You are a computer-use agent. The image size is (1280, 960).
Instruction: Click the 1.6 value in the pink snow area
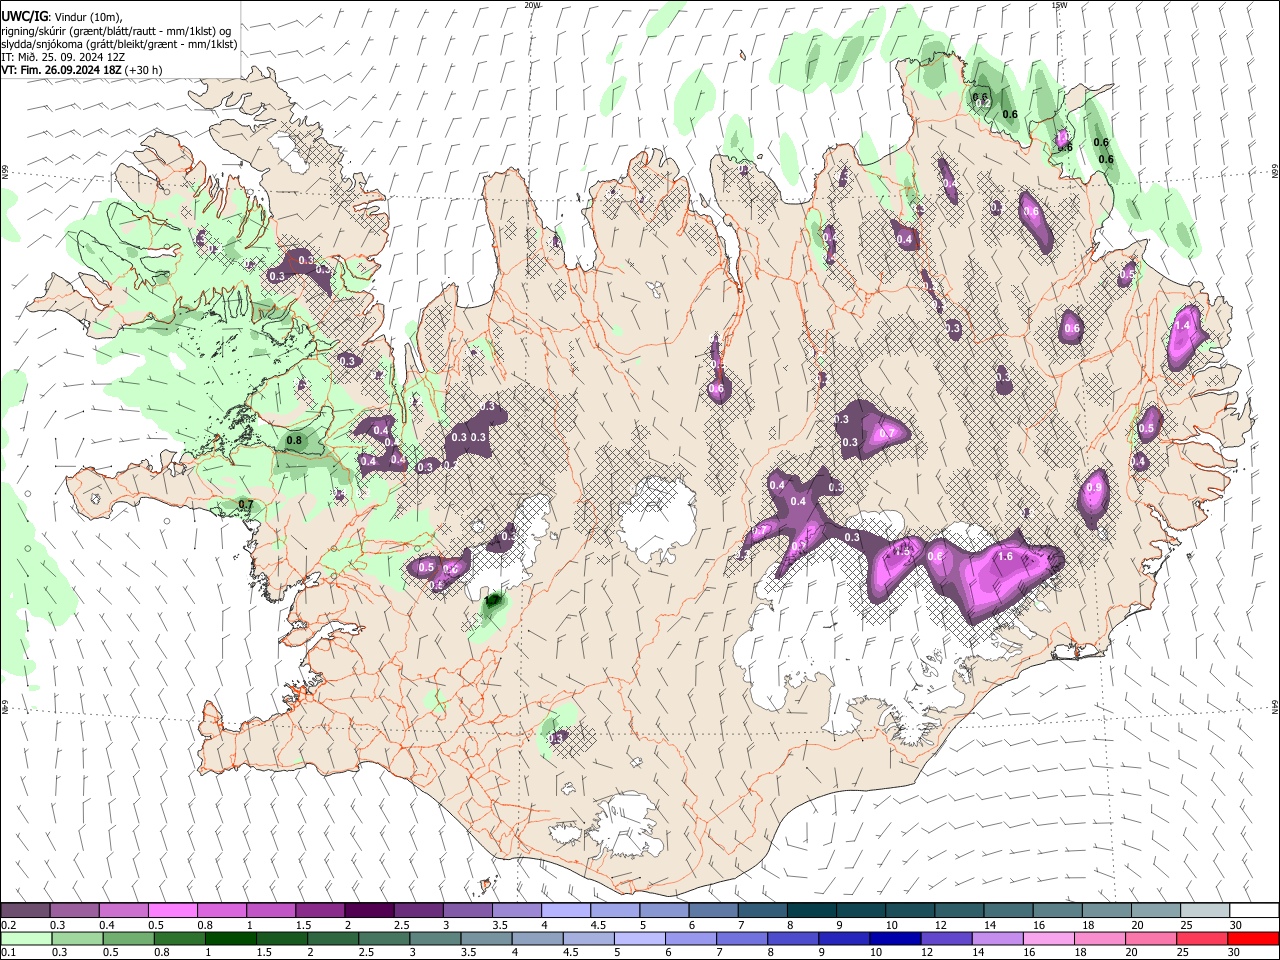pos(1006,557)
